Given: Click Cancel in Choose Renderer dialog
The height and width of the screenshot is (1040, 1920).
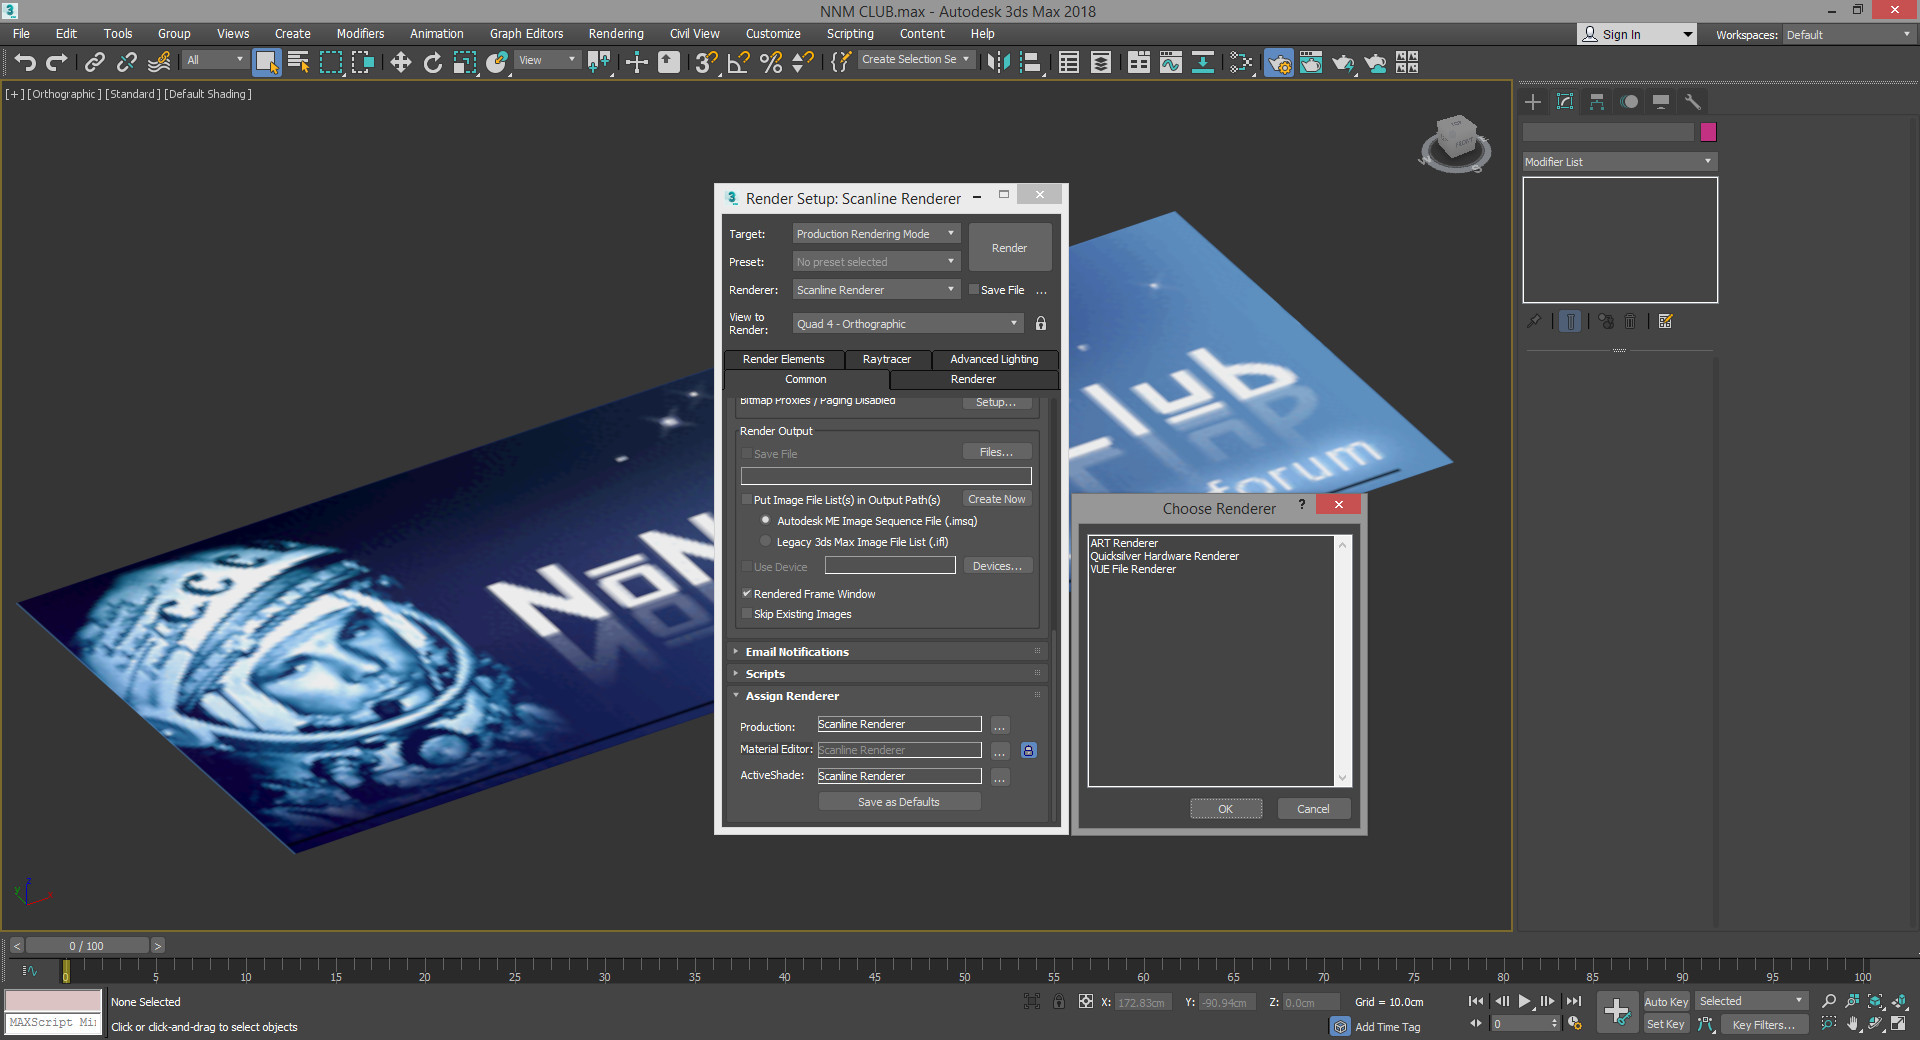Looking at the screenshot, I should tap(1313, 808).
